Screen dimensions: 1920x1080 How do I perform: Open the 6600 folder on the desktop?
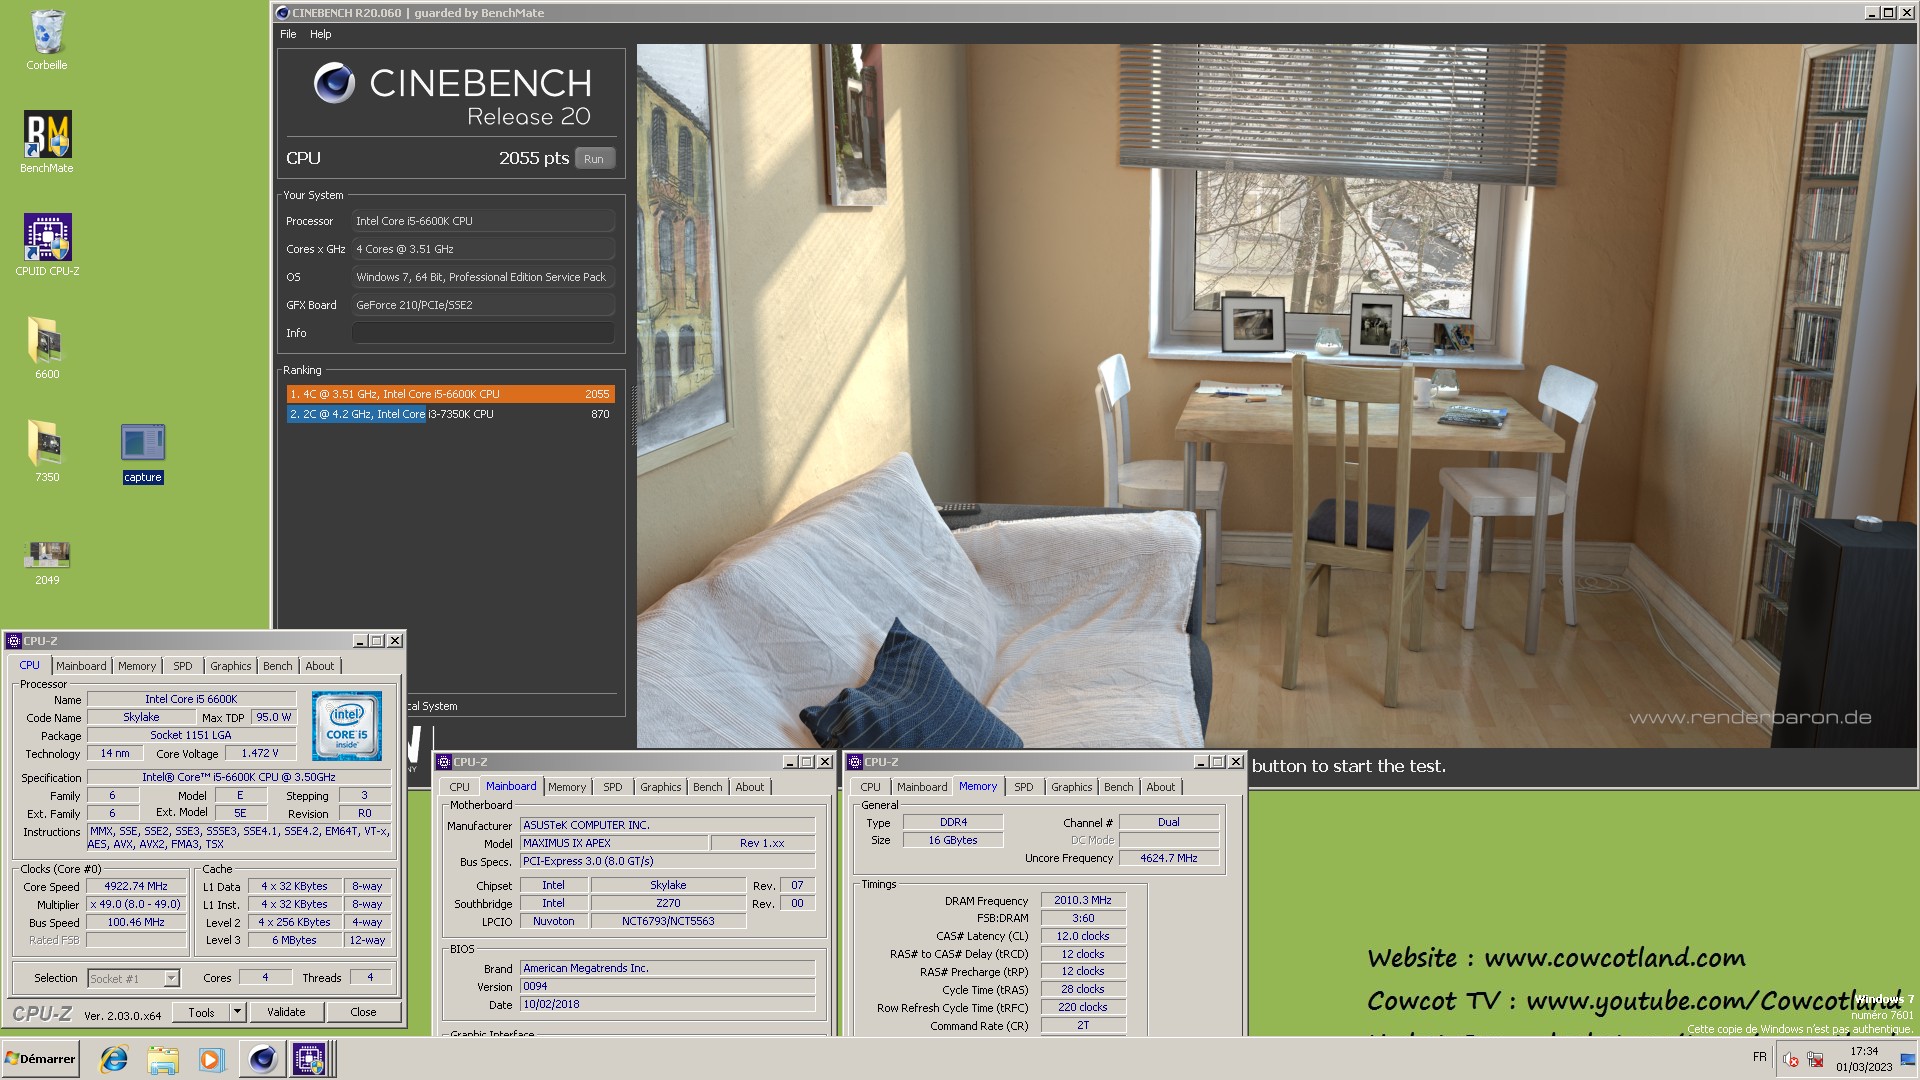47,348
